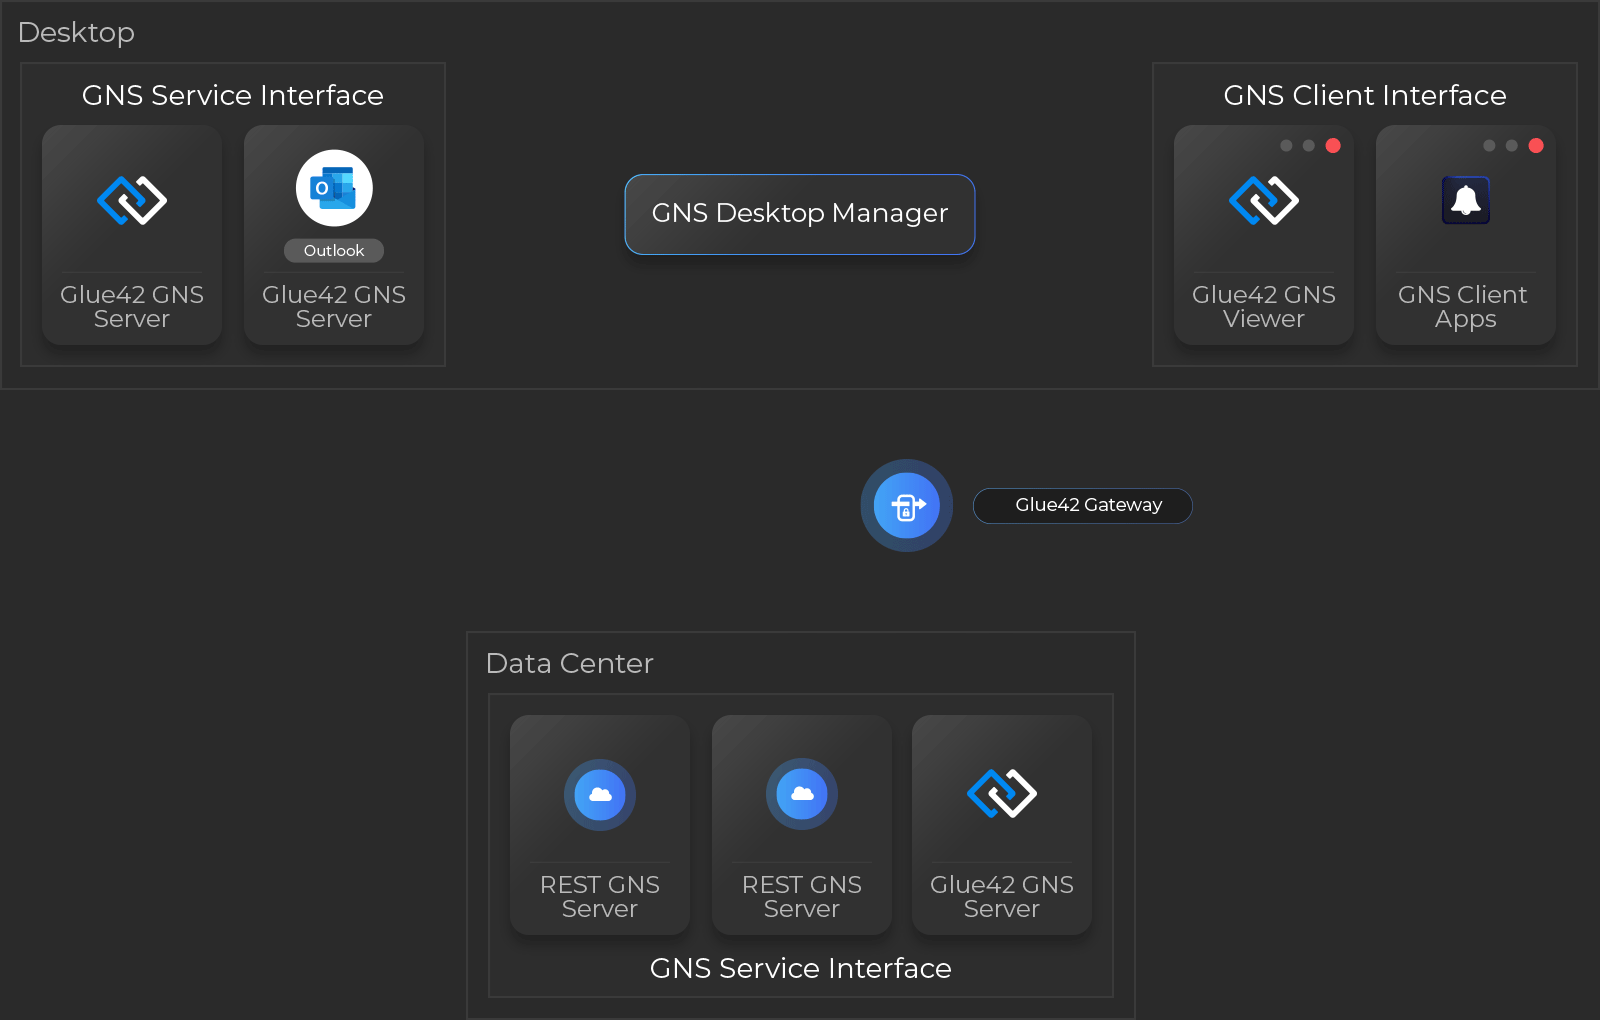Screen dimensions: 1600x1020
Task: Select the Outlook label pill
Action: tap(334, 251)
